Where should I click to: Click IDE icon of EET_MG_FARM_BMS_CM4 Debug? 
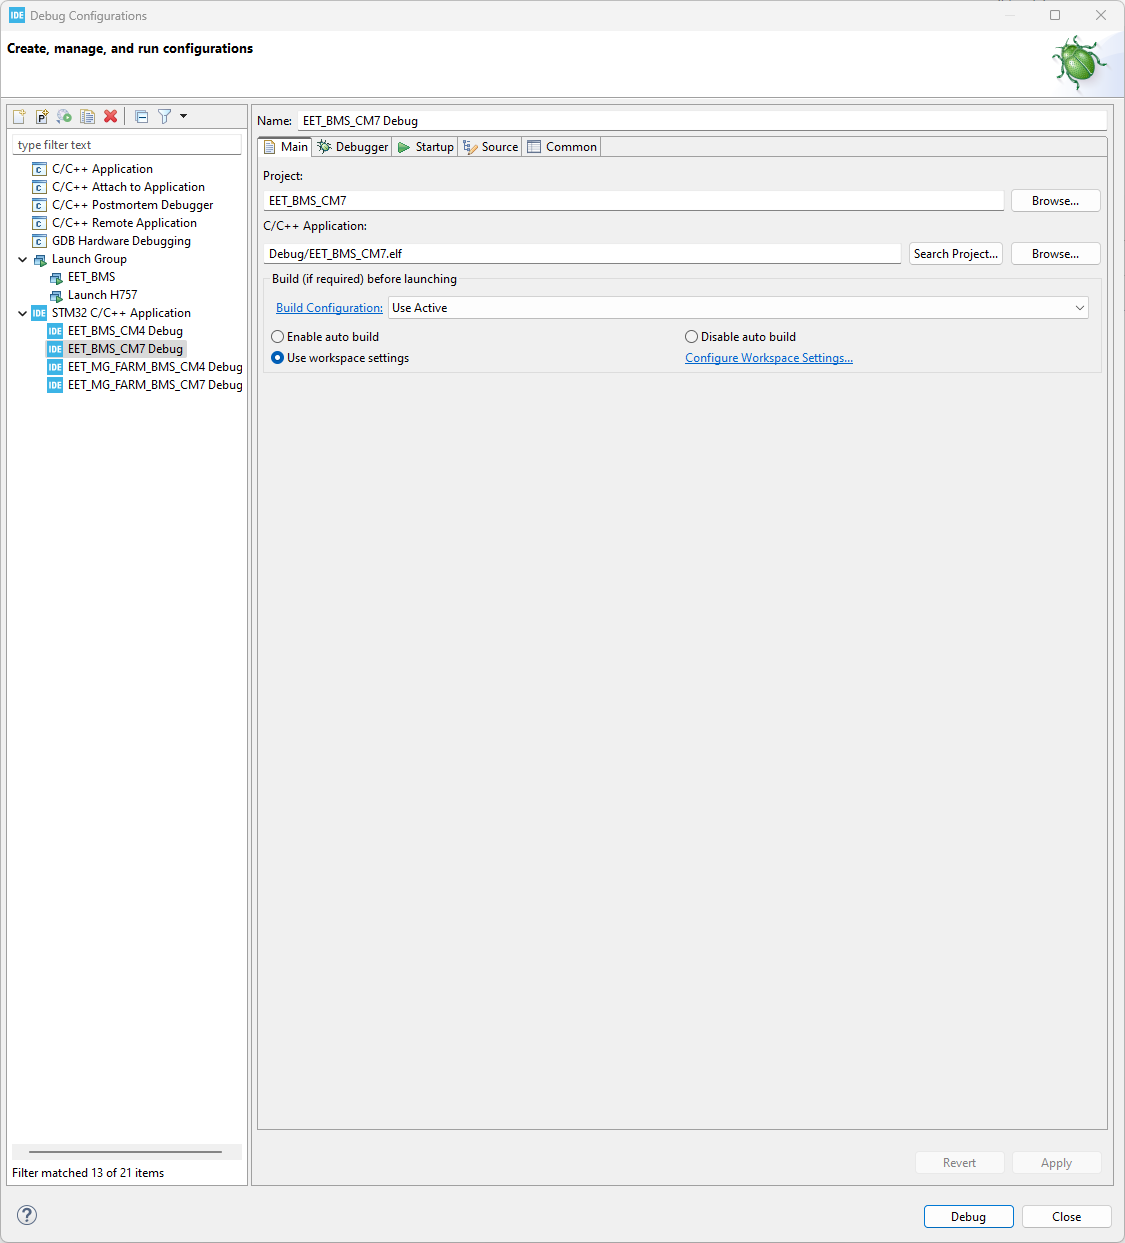(x=55, y=367)
